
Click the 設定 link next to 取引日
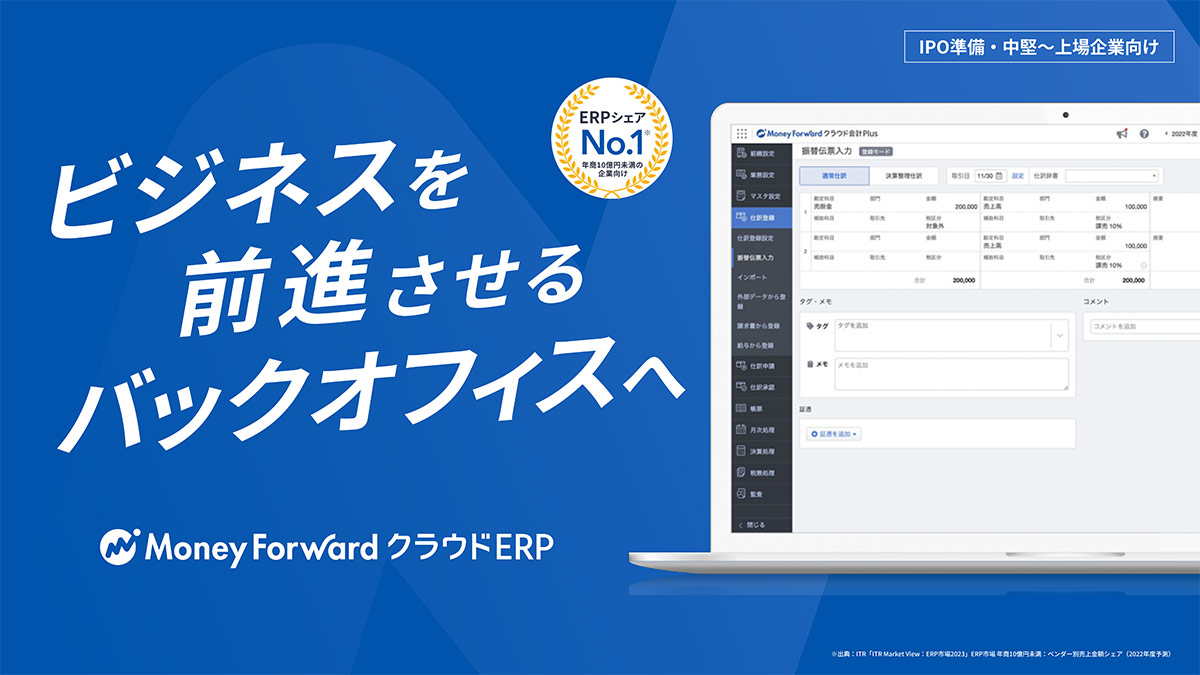pyautogui.click(x=1018, y=175)
